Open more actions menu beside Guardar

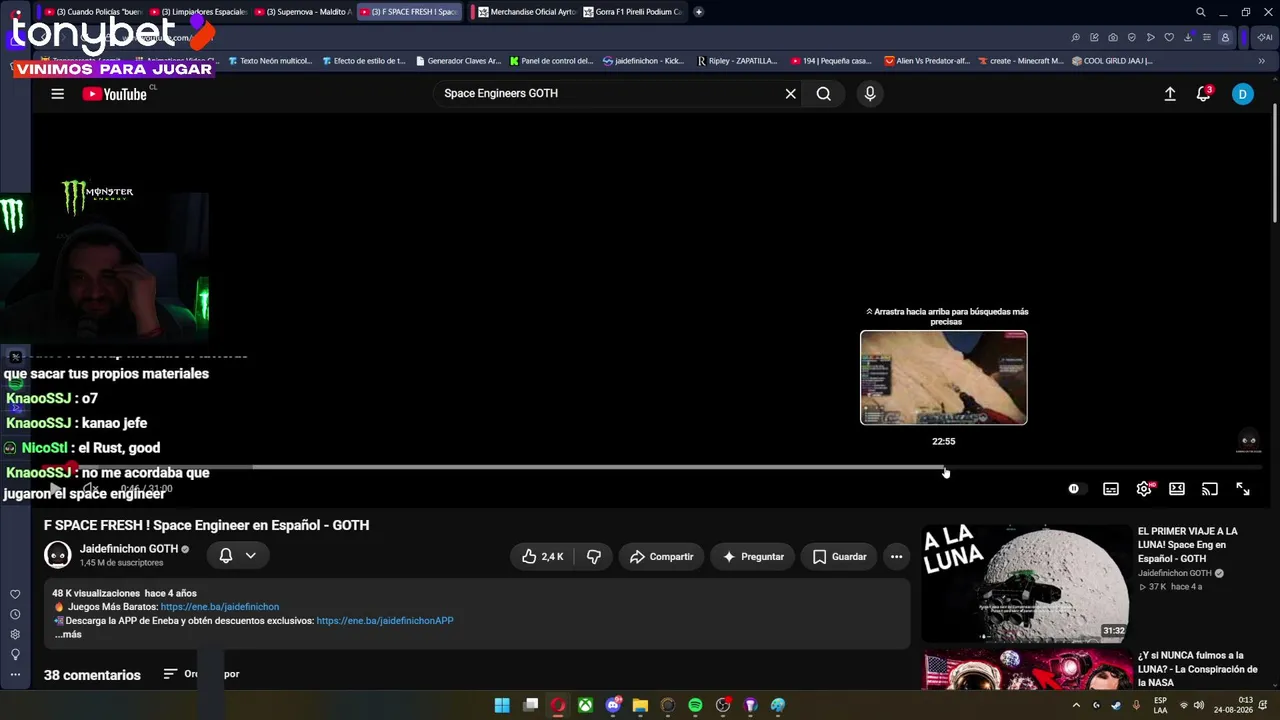pos(896,557)
